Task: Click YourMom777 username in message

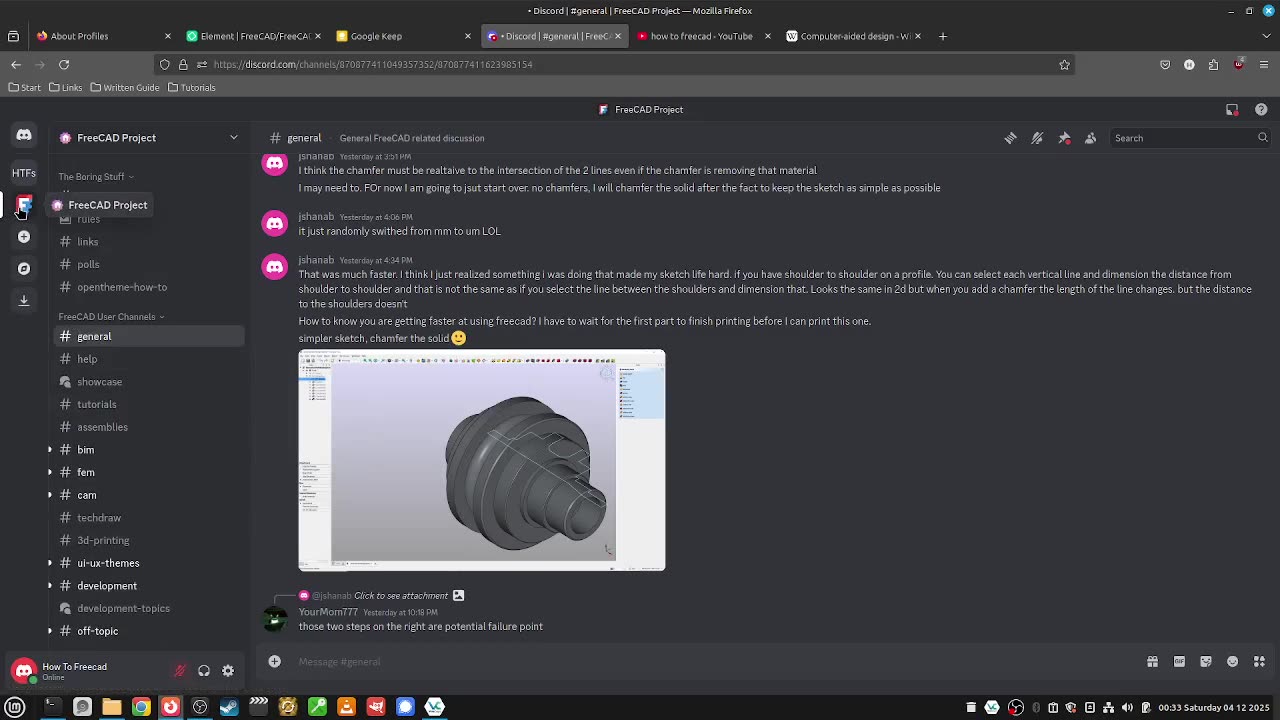Action: [328, 612]
